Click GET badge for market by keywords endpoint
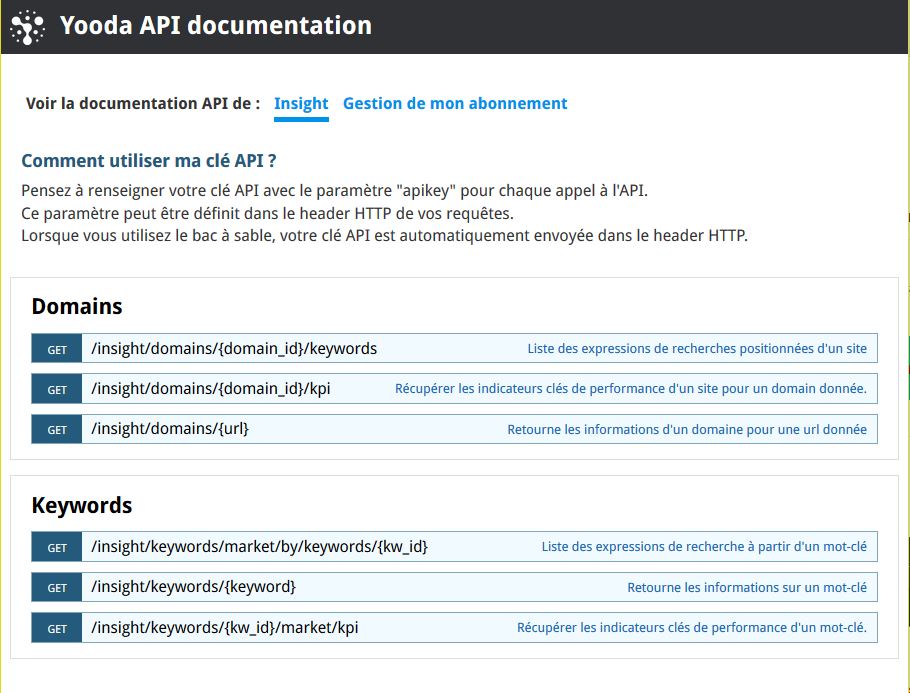 [57, 547]
